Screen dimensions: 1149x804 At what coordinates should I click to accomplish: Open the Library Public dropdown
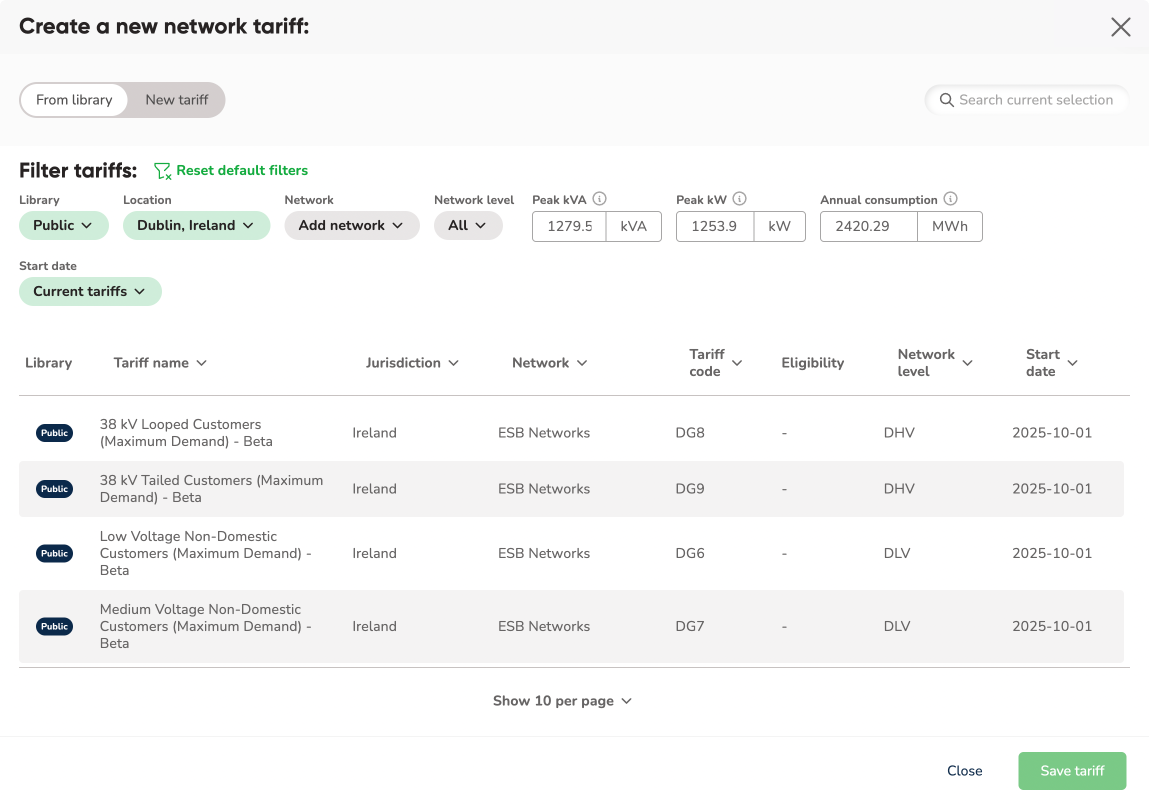click(64, 226)
